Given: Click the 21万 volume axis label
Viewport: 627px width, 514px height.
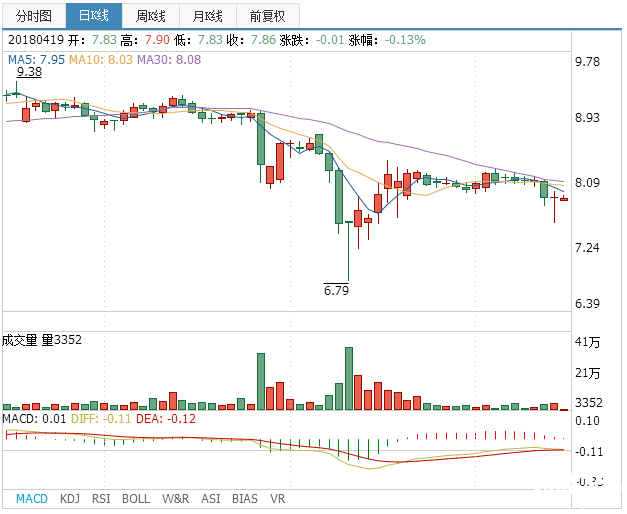Looking at the screenshot, I should [587, 373].
